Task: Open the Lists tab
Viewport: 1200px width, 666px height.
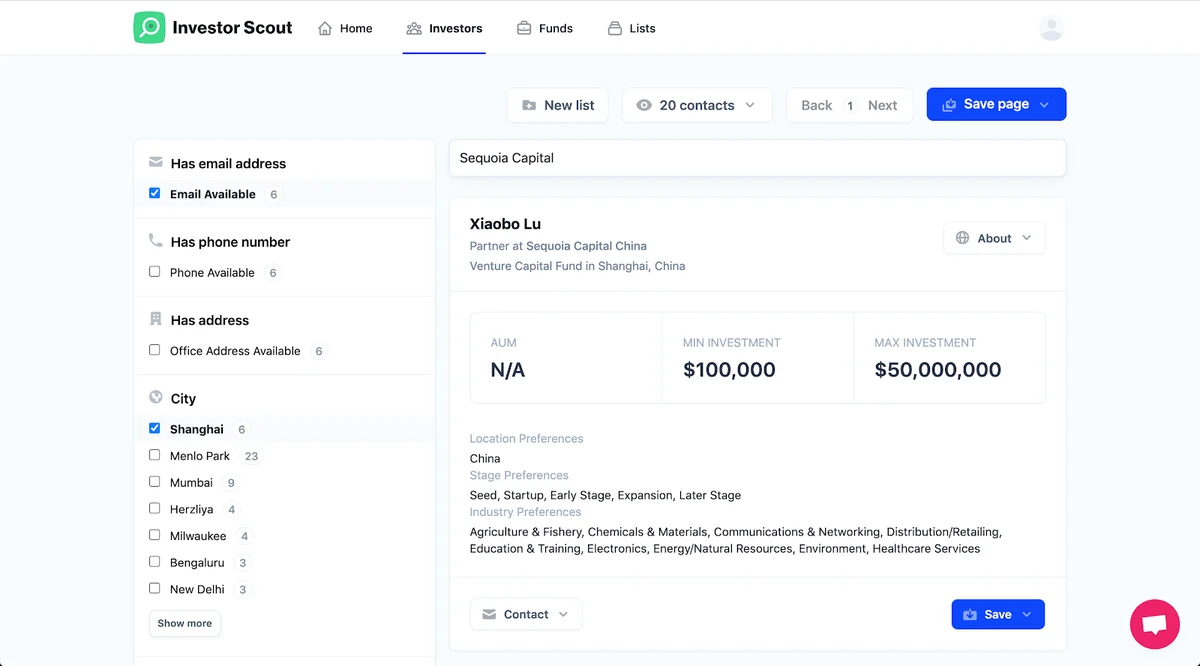Action: pyautogui.click(x=632, y=28)
